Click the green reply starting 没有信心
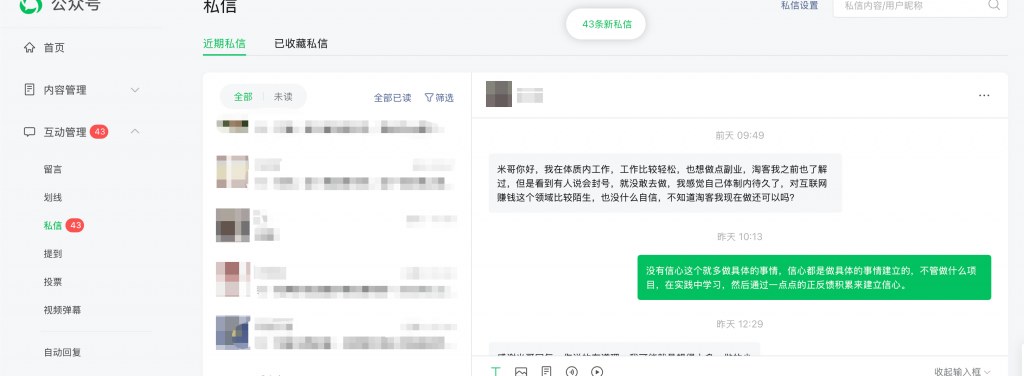Screen dimensions: 1024x376 pos(814,277)
